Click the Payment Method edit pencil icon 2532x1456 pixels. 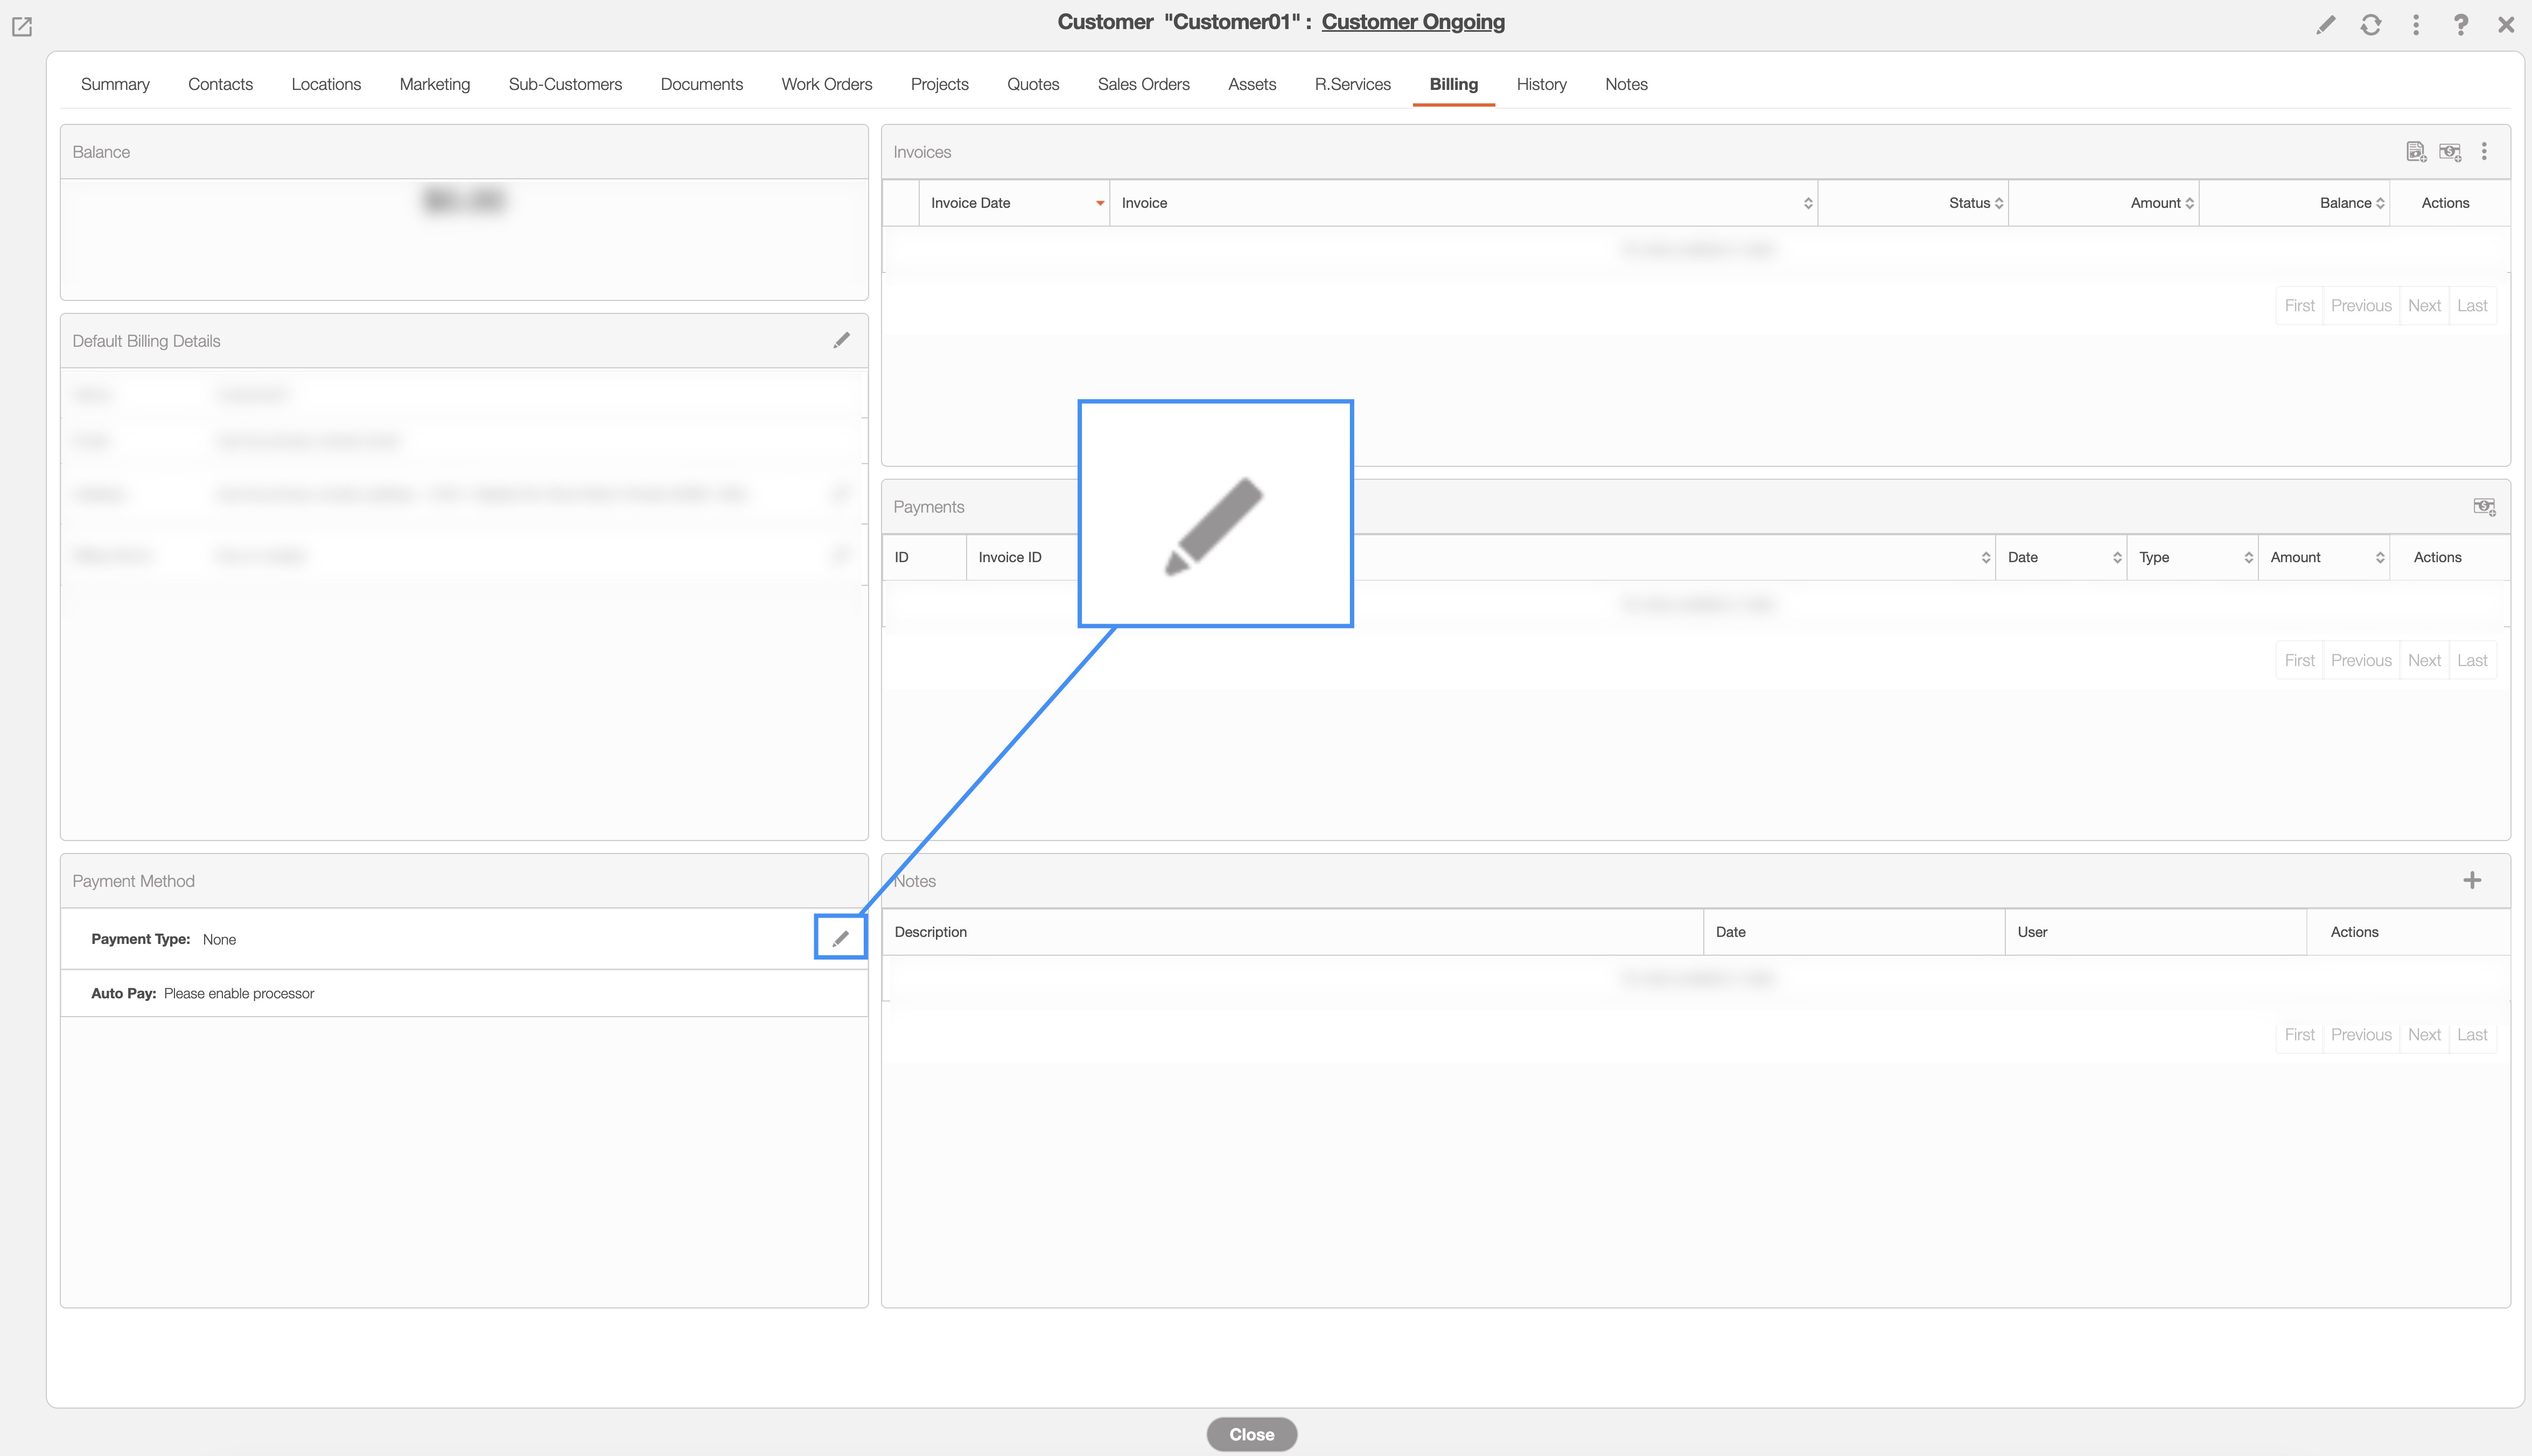[840, 938]
